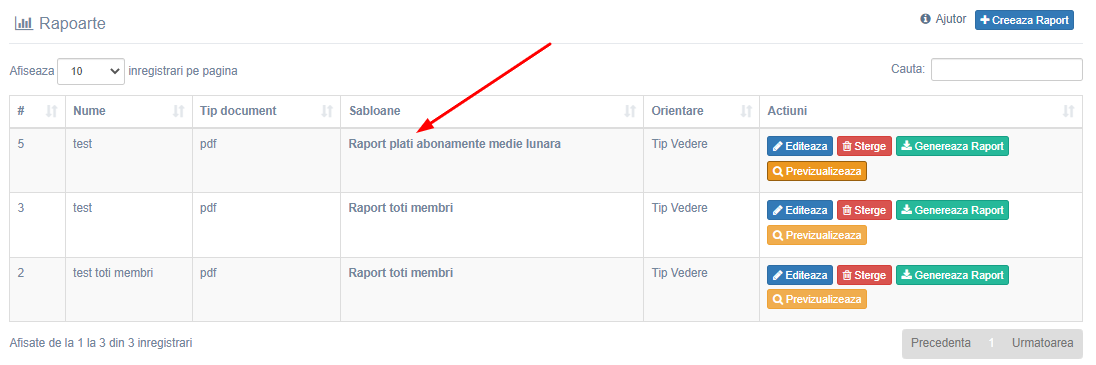The width and height of the screenshot is (1096, 365).
Task: Open the records per page dropdown
Action: click(91, 71)
